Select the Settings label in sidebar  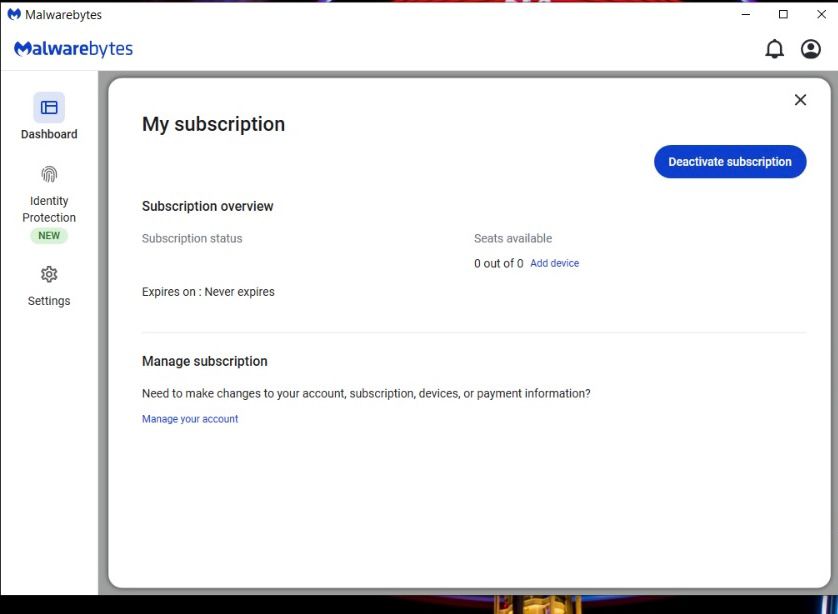[x=49, y=301]
